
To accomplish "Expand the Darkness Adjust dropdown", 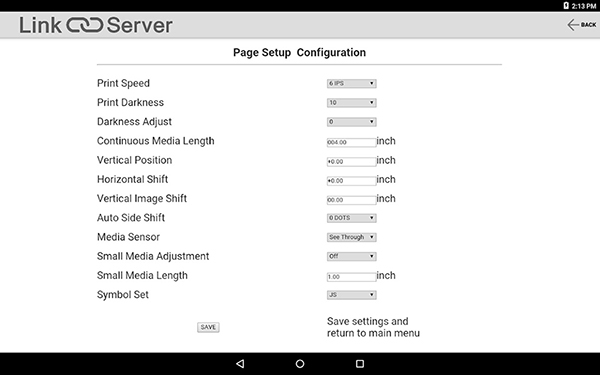I will click(x=351, y=122).
